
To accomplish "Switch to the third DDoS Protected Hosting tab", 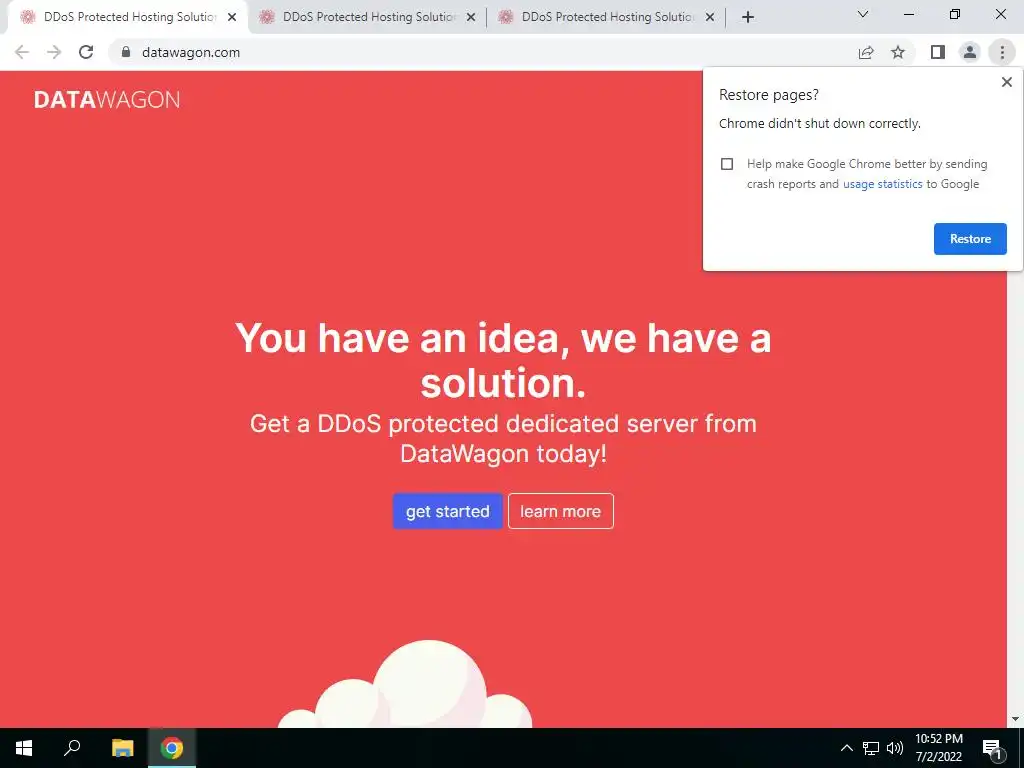I will click(x=606, y=17).
